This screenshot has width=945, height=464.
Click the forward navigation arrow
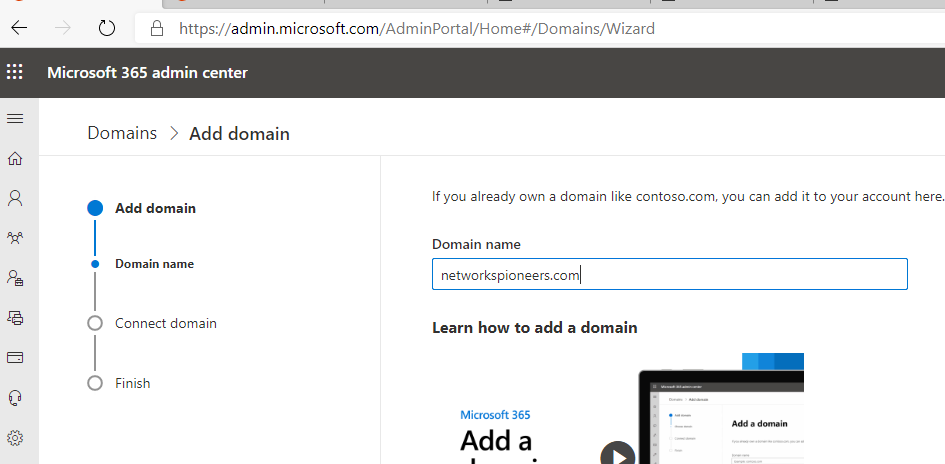tap(63, 28)
